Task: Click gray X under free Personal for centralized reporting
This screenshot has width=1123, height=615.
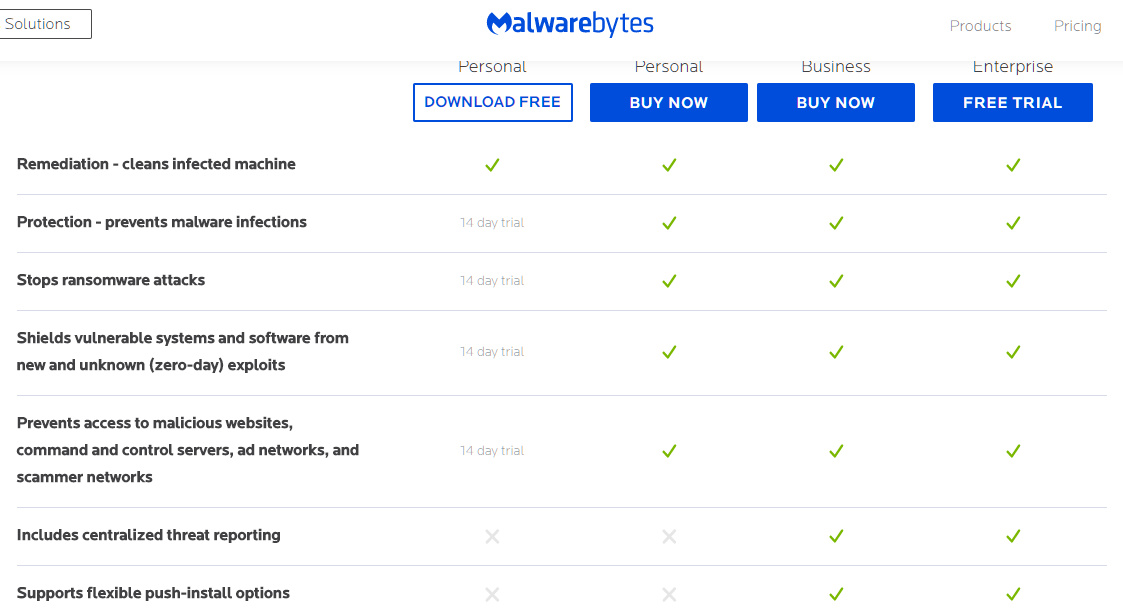Action: pyautogui.click(x=492, y=536)
